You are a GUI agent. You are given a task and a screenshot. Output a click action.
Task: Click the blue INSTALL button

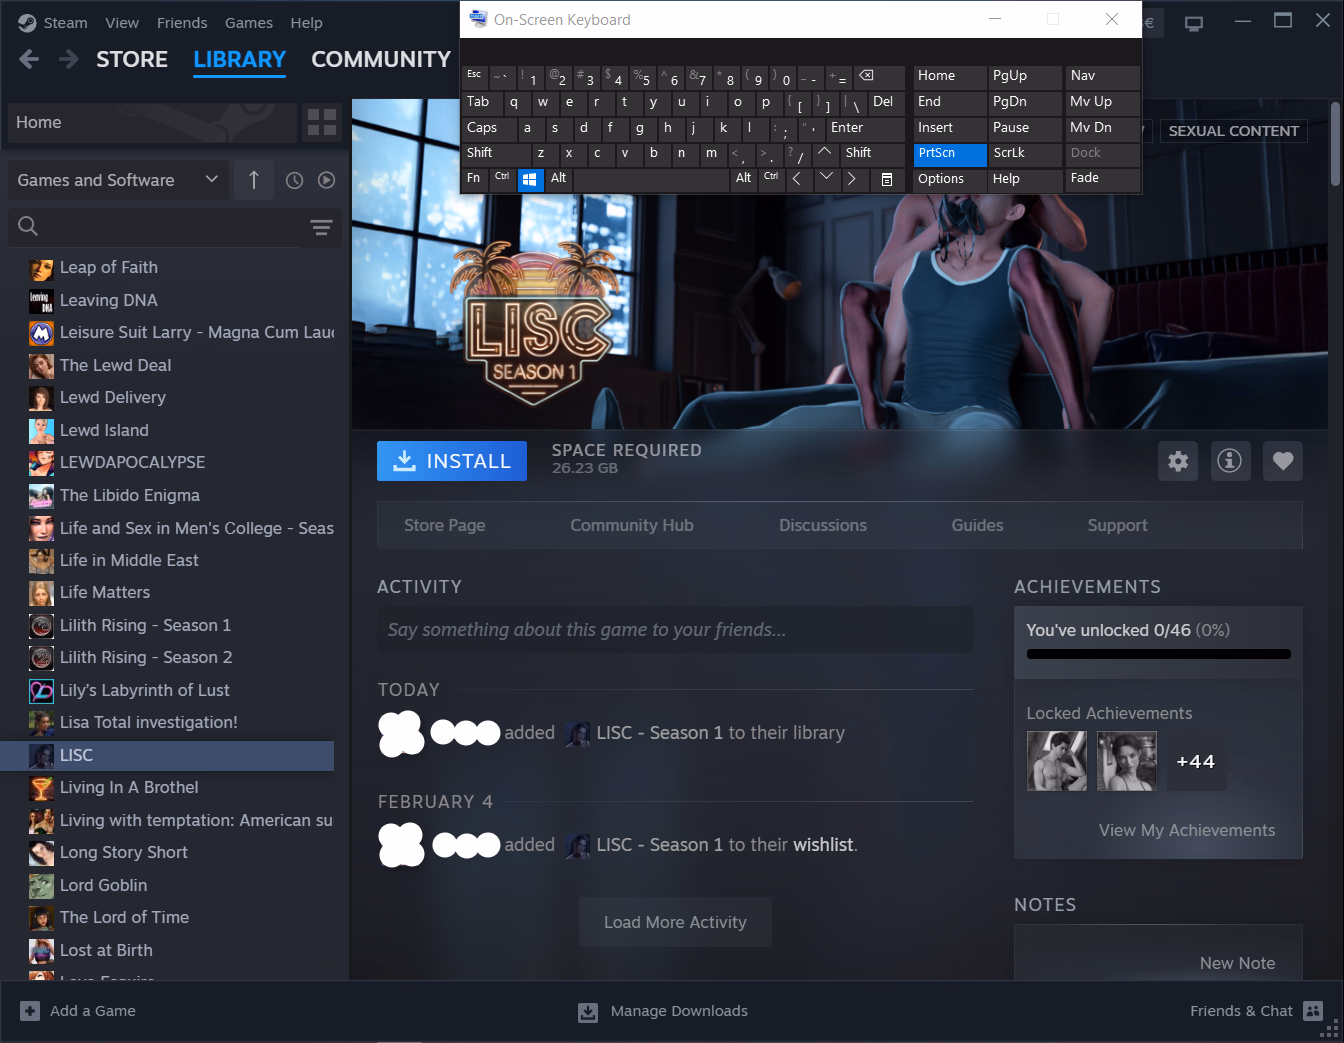coord(452,461)
